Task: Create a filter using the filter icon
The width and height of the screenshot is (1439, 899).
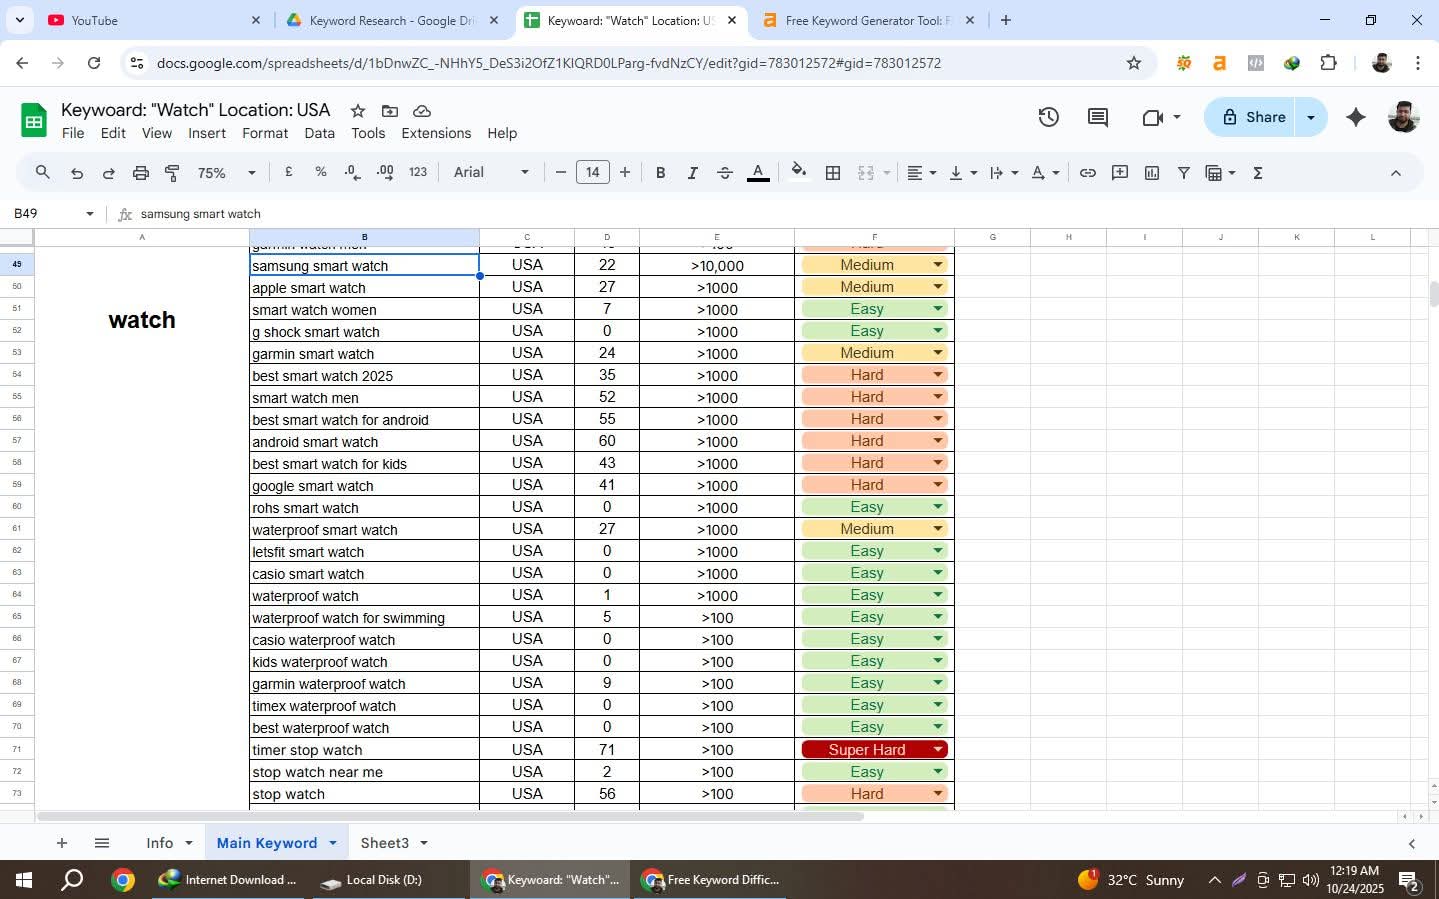Action: pyautogui.click(x=1184, y=172)
